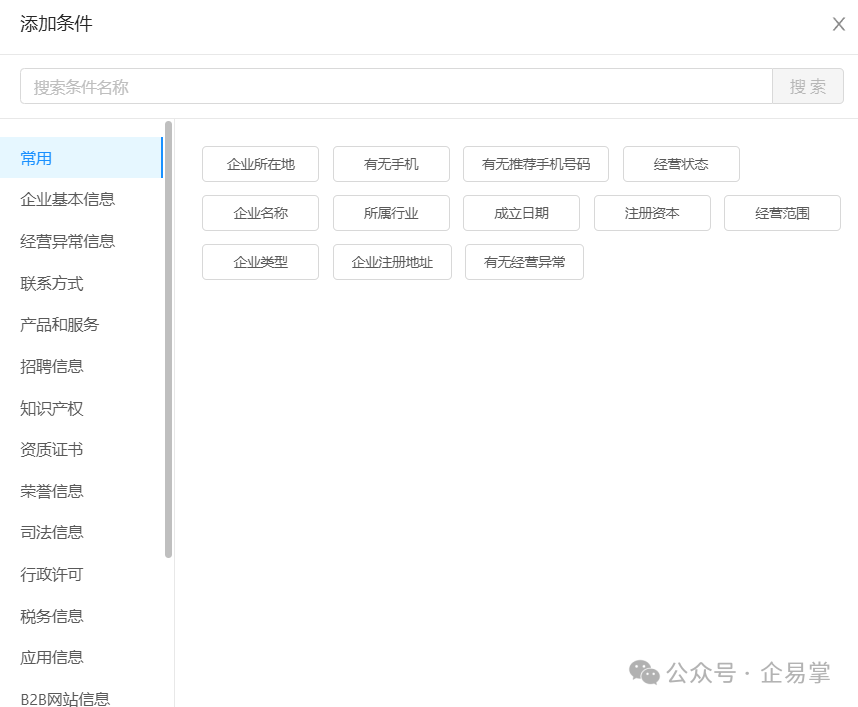Add the 企业注册地址 condition
The width and height of the screenshot is (858, 707).
point(392,262)
